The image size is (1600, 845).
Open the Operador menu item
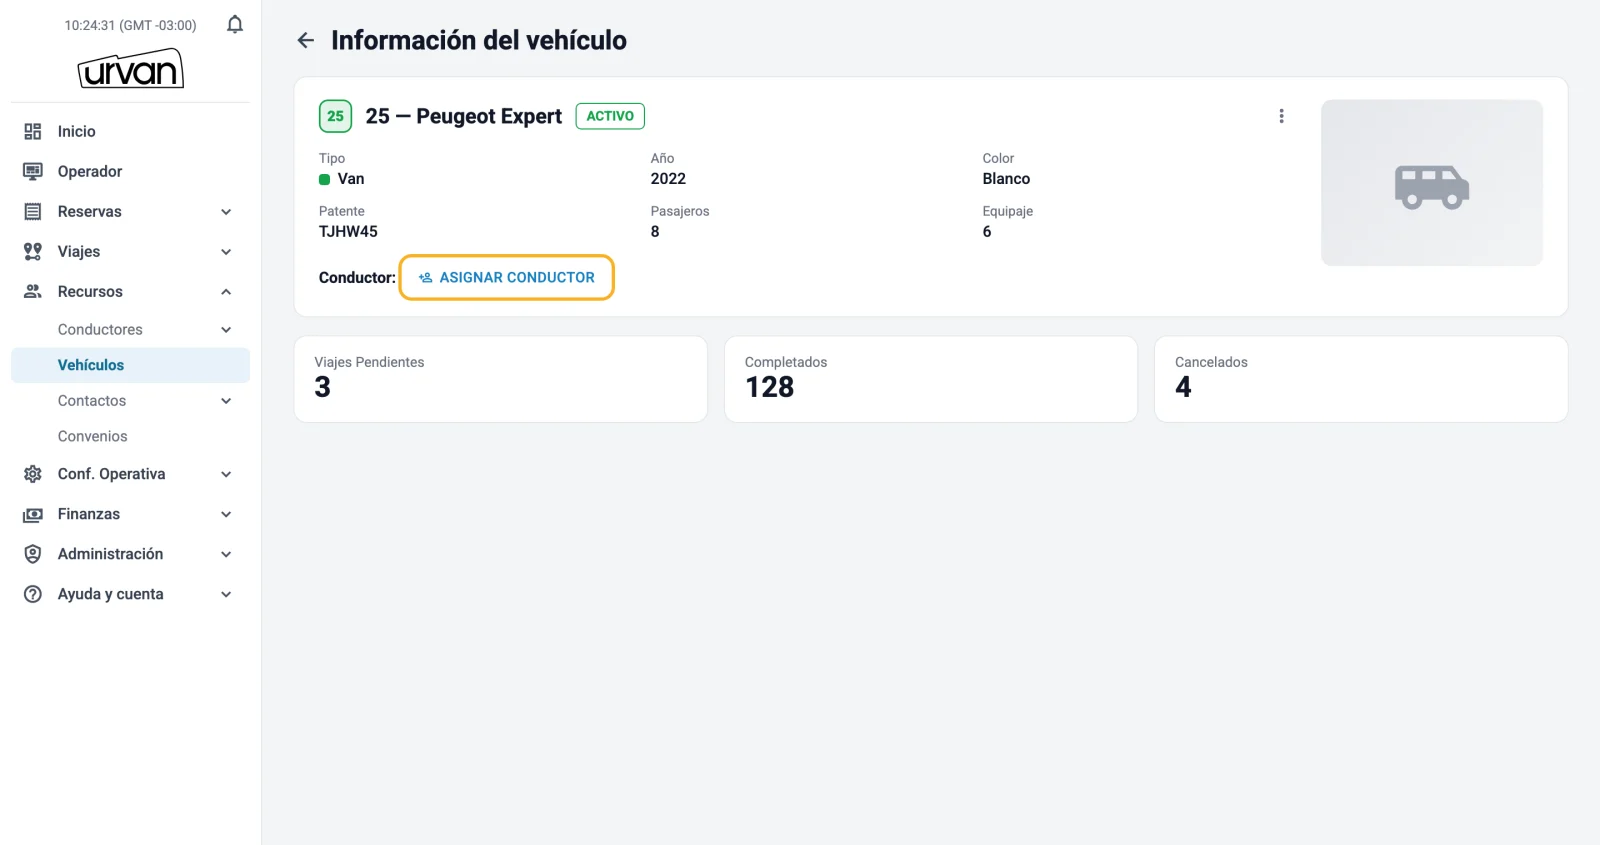click(x=130, y=171)
